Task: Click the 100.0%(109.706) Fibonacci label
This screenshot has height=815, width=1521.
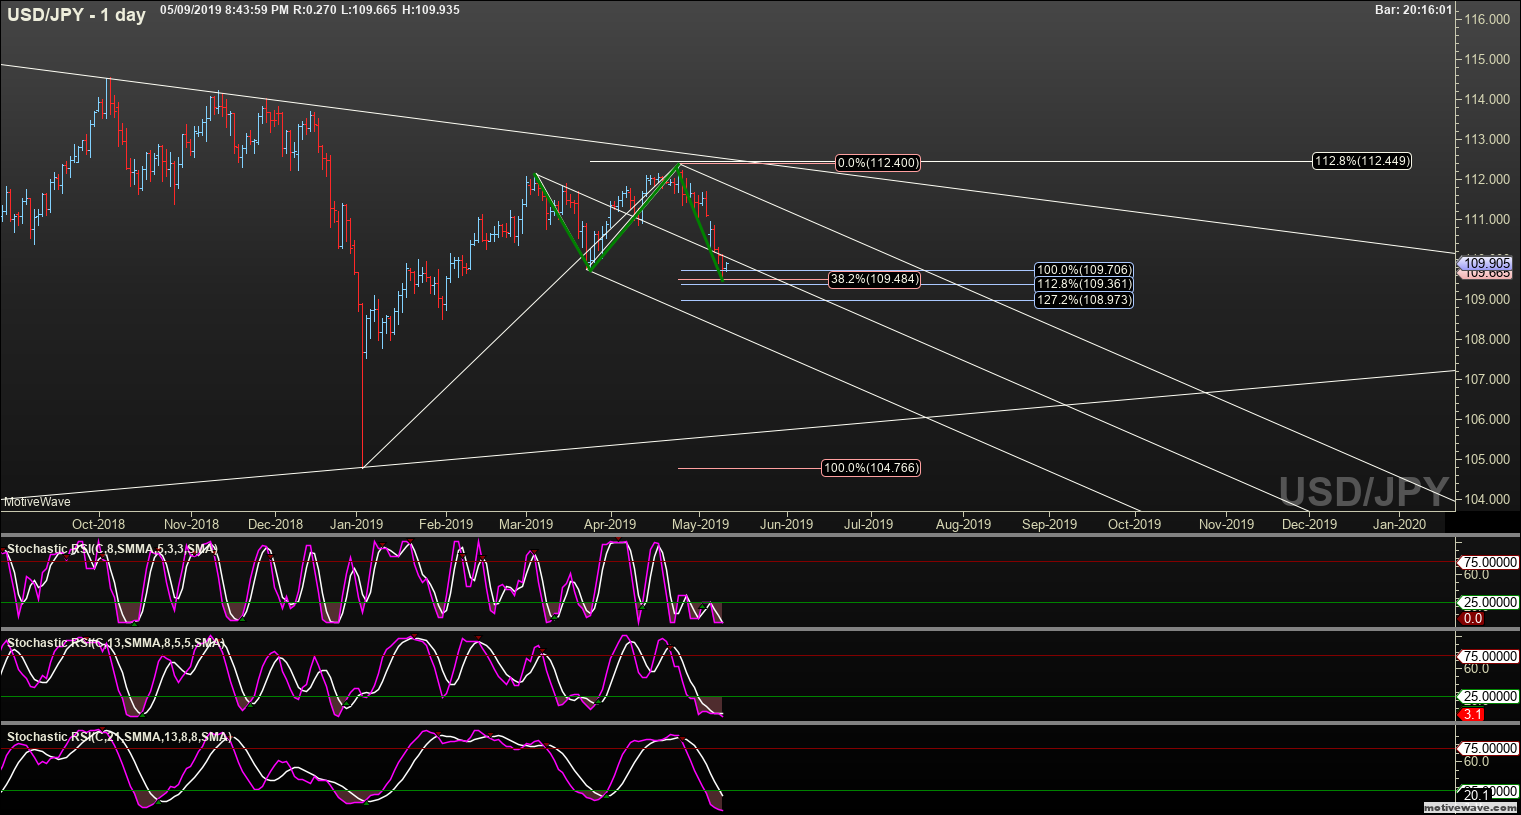Action: [1084, 270]
